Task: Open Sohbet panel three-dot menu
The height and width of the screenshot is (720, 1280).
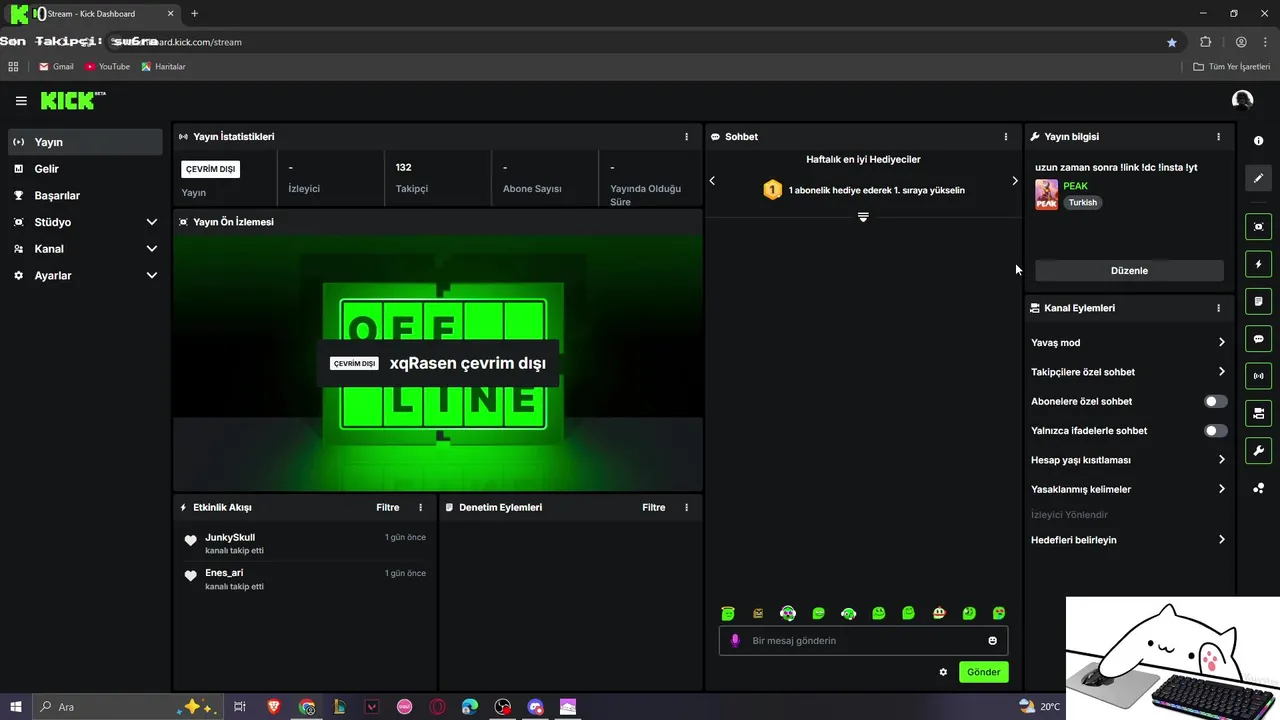Action: tap(1006, 136)
